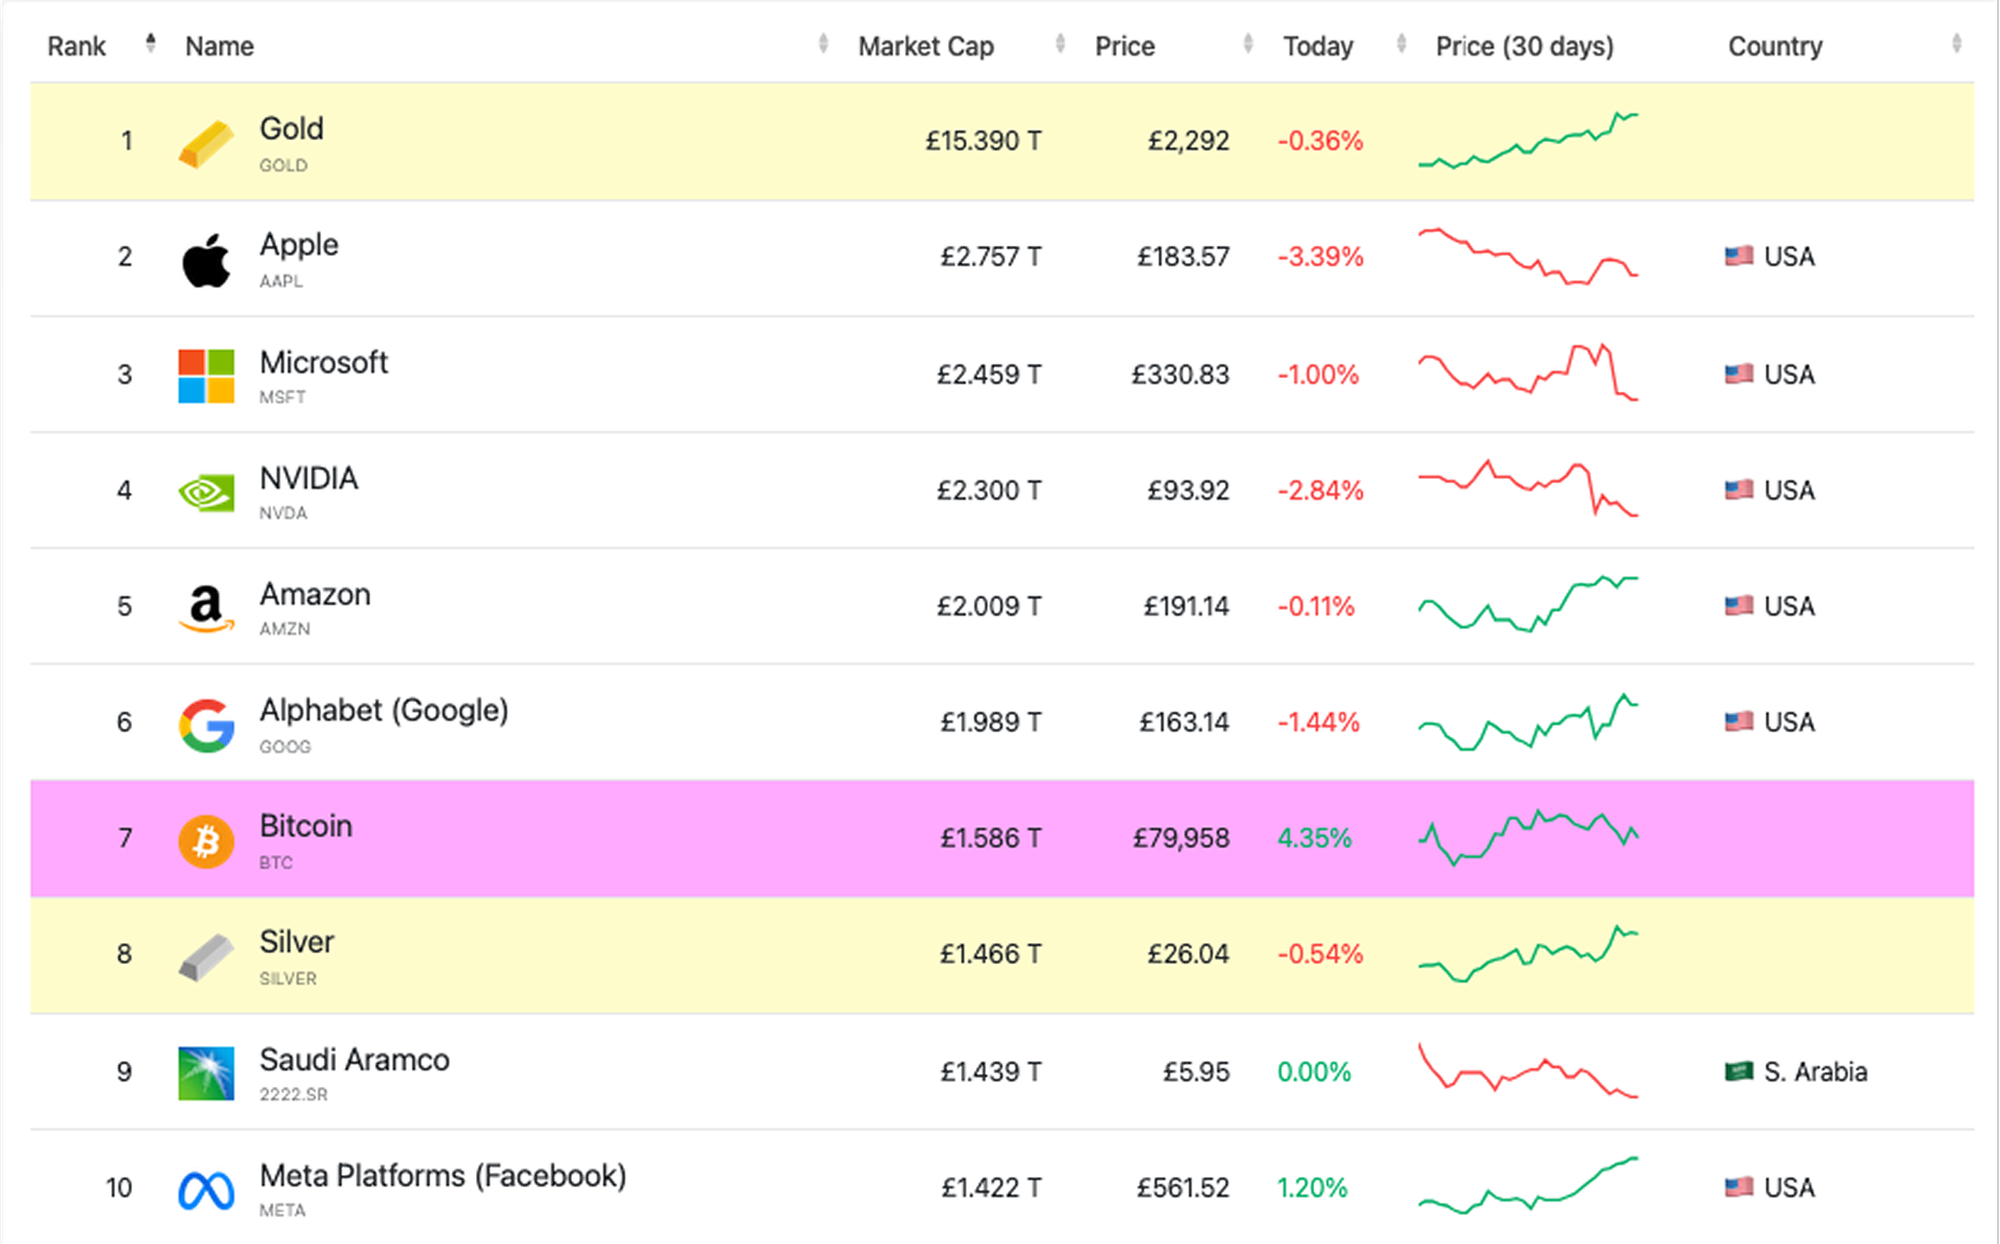Click the NVIDIA logo icon
The width and height of the screenshot is (2000, 1244).
click(206, 492)
